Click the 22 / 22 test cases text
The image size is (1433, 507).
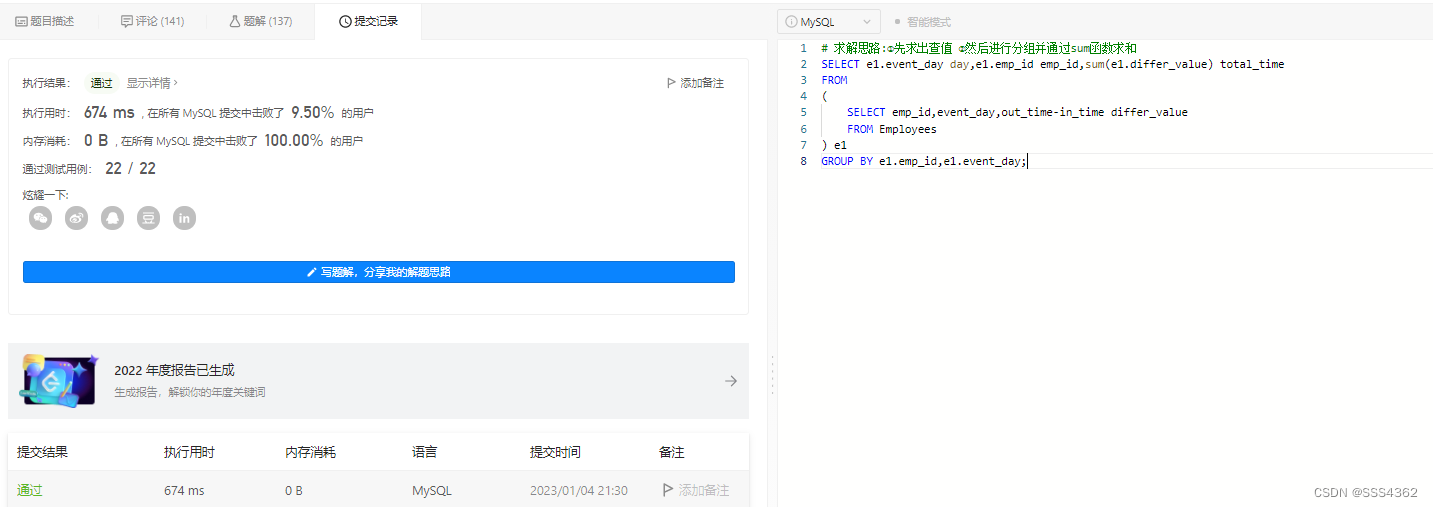130,168
